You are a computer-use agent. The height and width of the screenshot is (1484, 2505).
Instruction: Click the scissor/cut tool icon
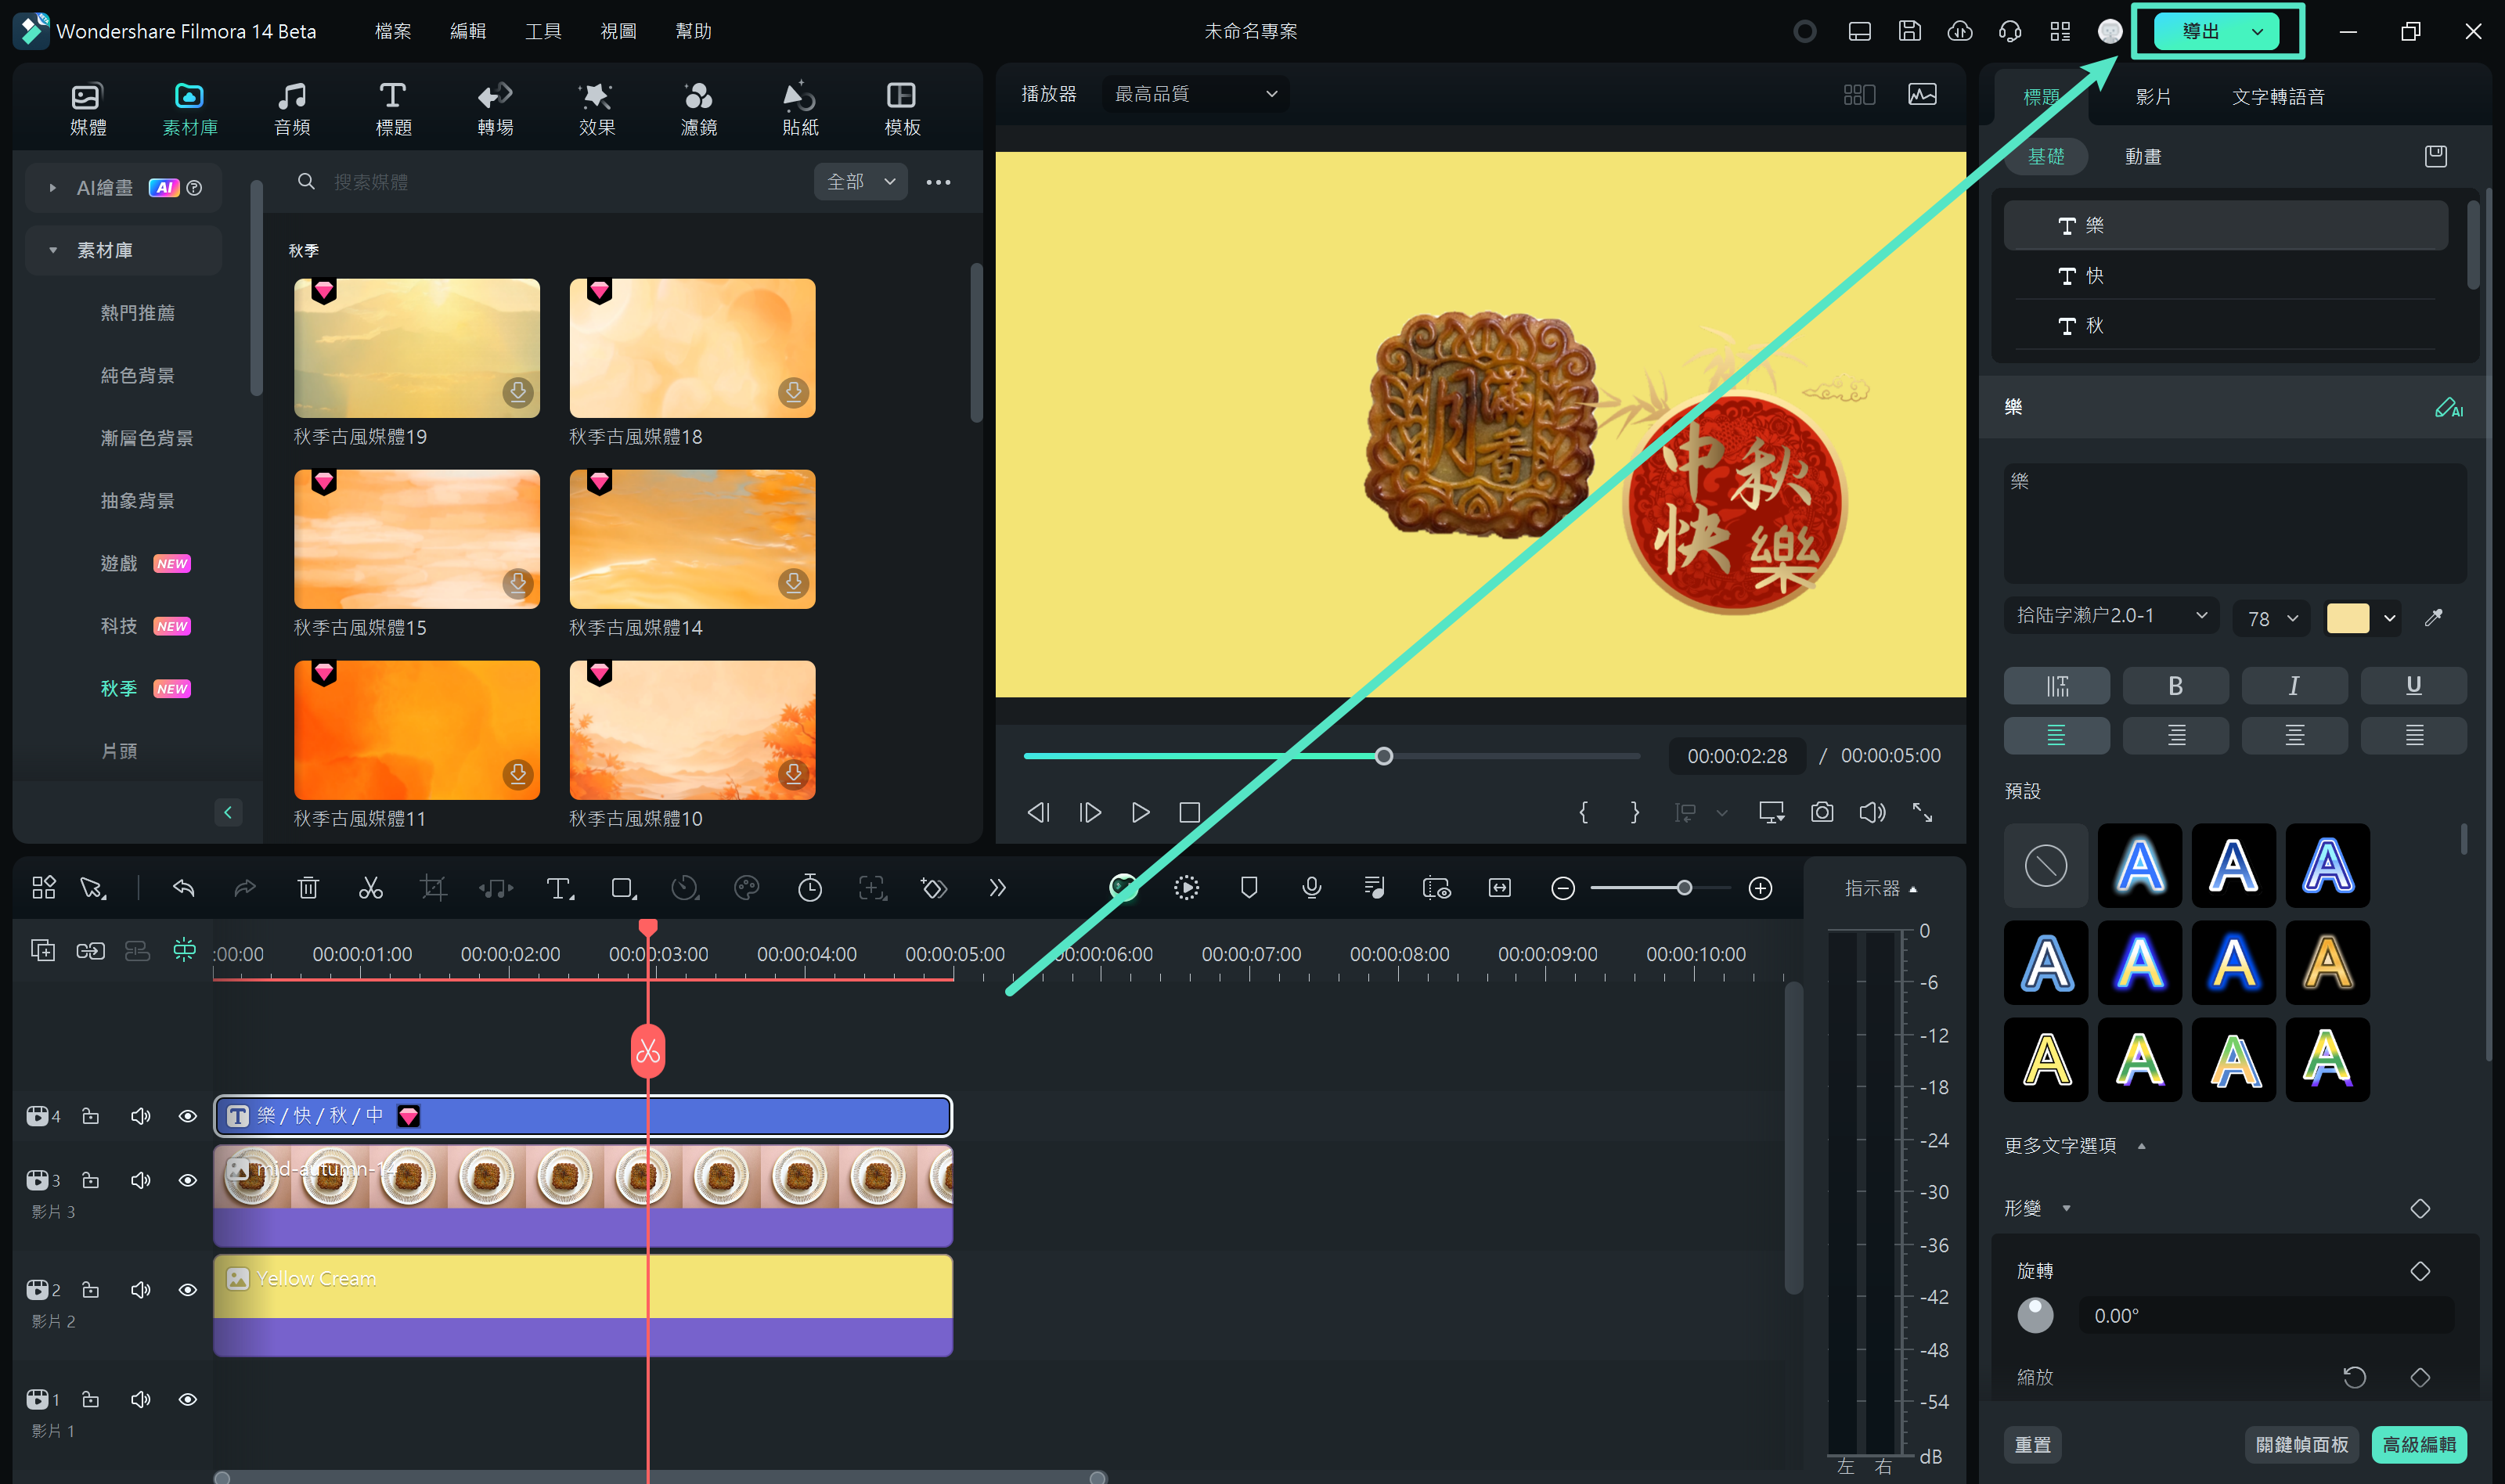[371, 888]
